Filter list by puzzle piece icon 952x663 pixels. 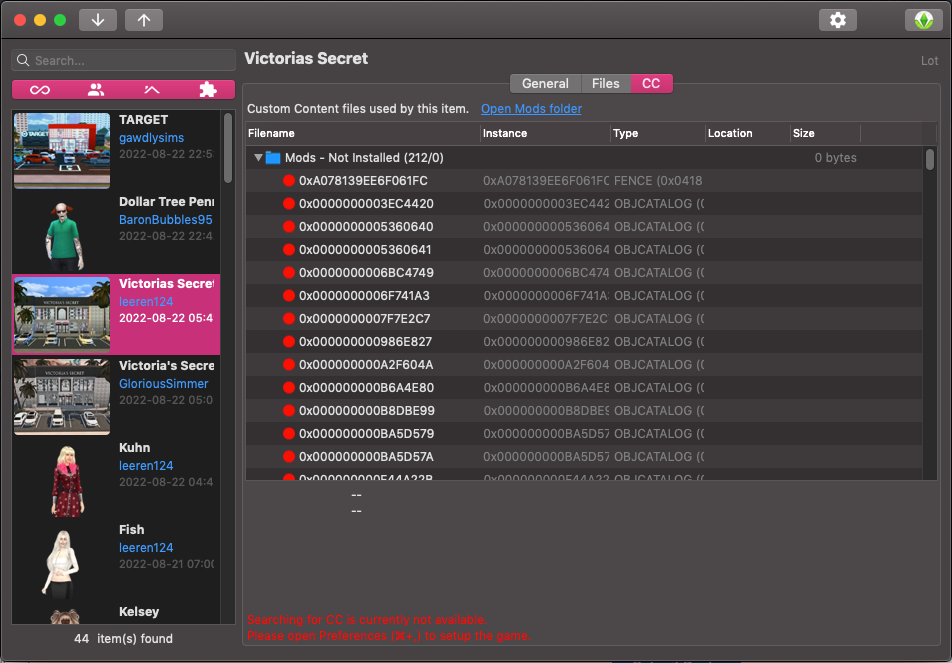(x=208, y=90)
